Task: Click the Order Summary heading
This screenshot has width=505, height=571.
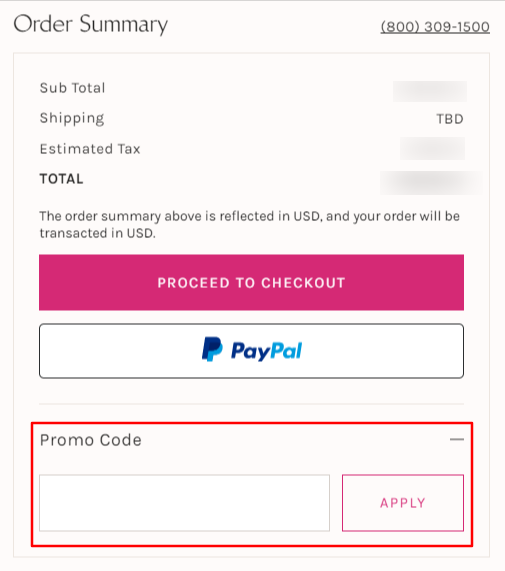Action: click(x=91, y=24)
